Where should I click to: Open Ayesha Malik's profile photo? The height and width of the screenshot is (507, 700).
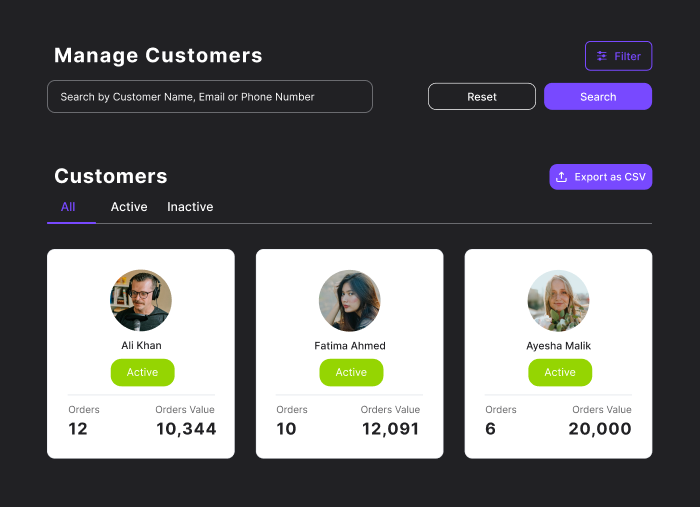(559, 301)
